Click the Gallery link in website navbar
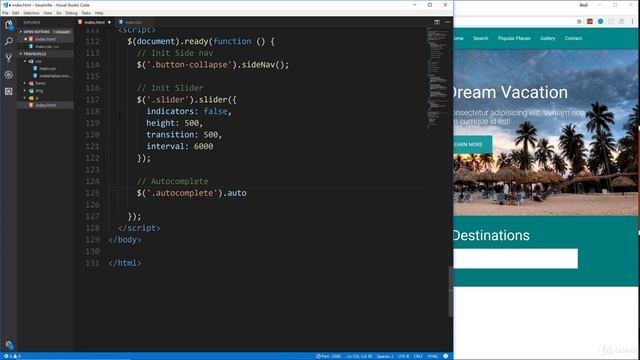This screenshot has height=360, width=640. pyautogui.click(x=547, y=38)
